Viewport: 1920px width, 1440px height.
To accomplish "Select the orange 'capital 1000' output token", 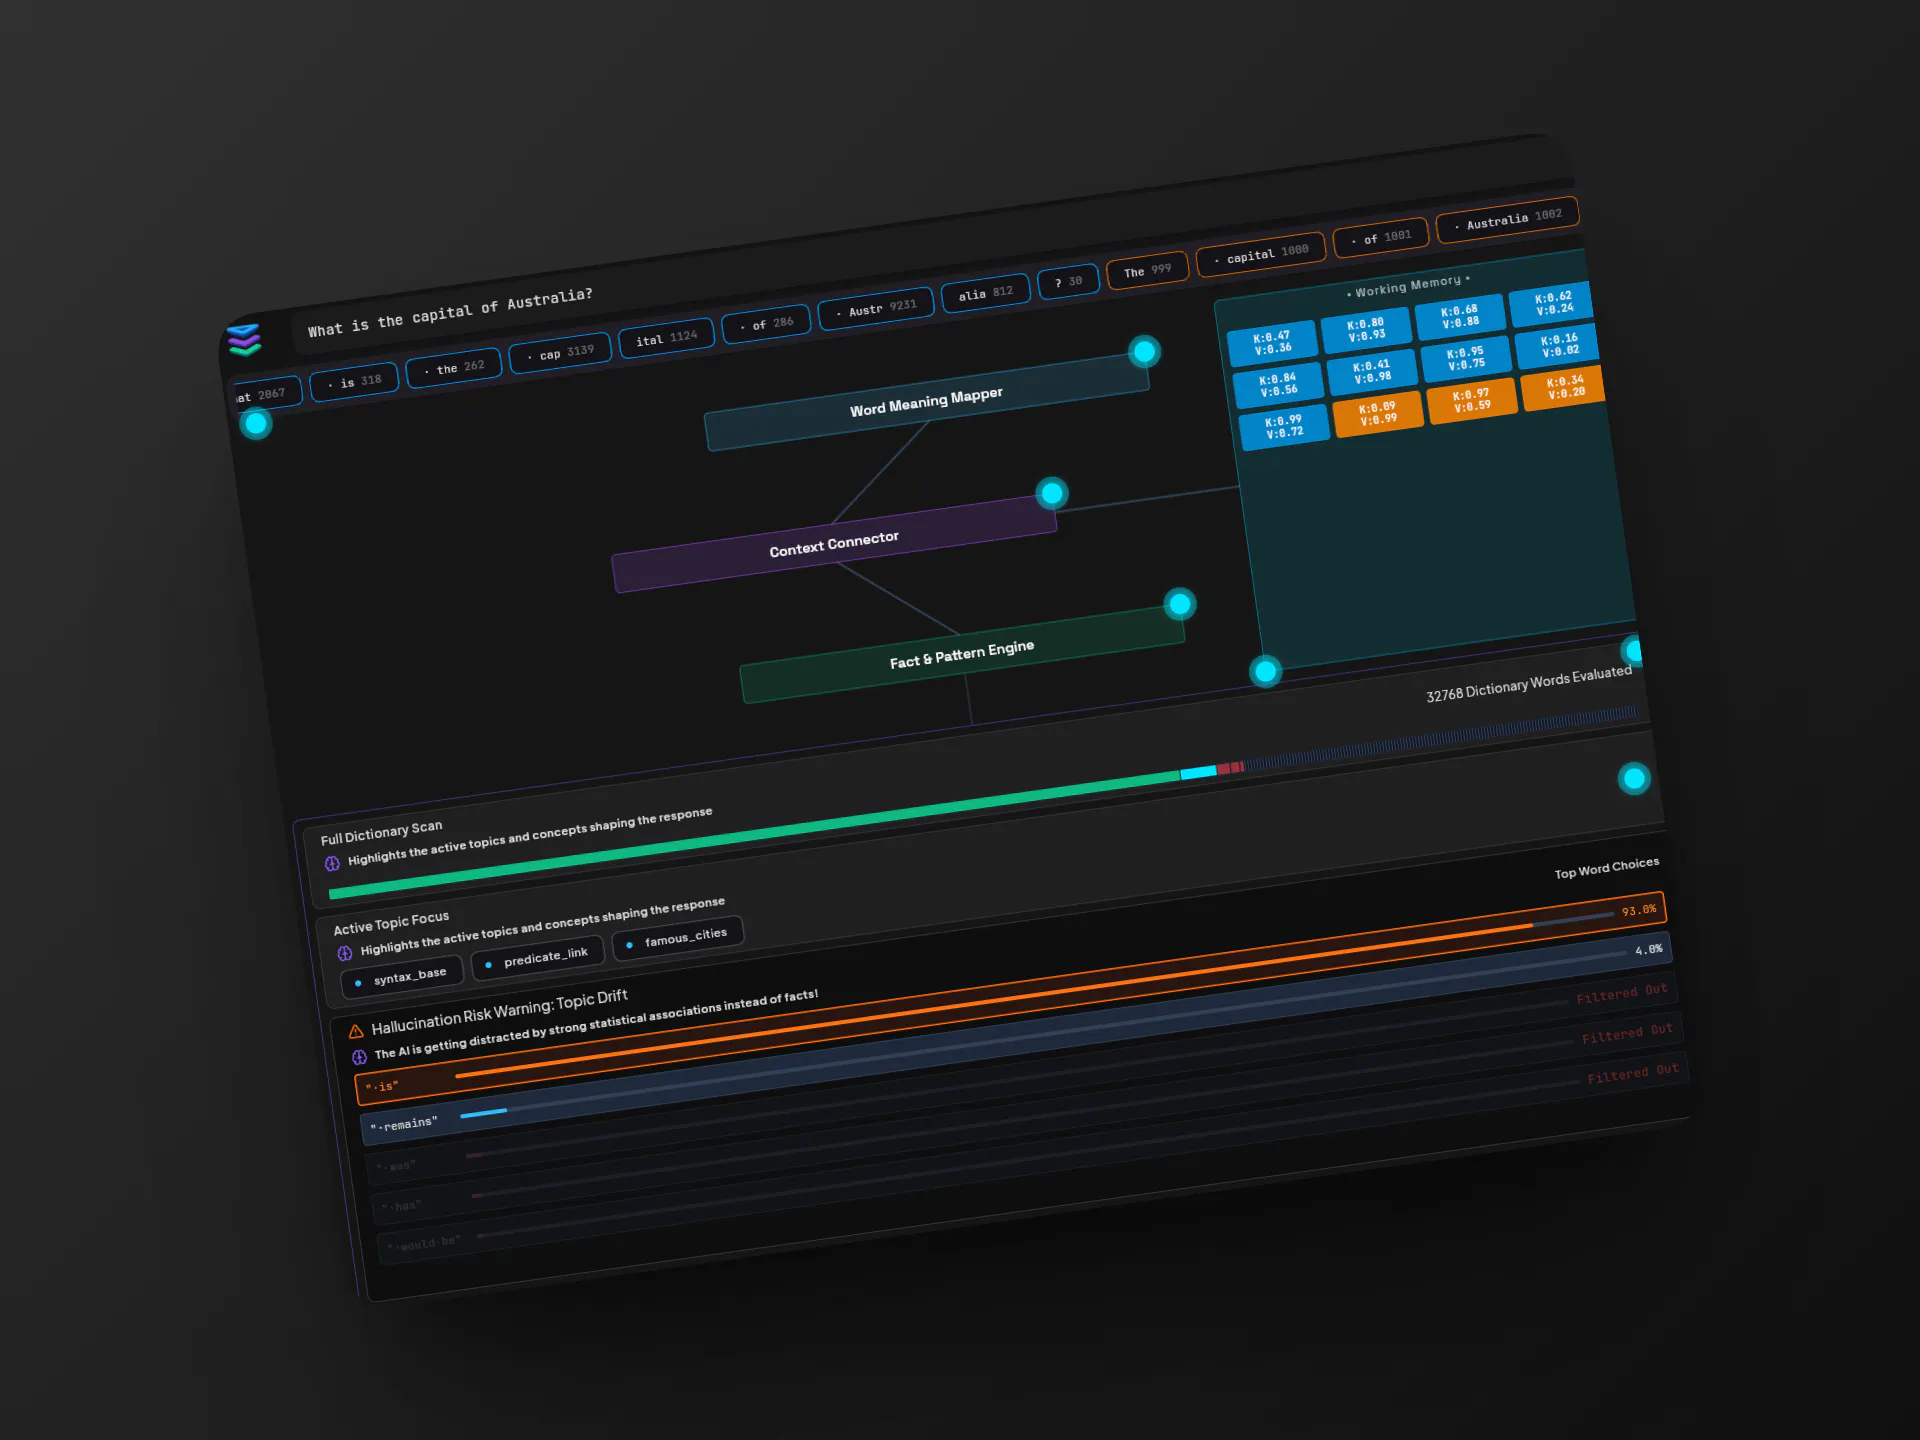I will pyautogui.click(x=1261, y=253).
